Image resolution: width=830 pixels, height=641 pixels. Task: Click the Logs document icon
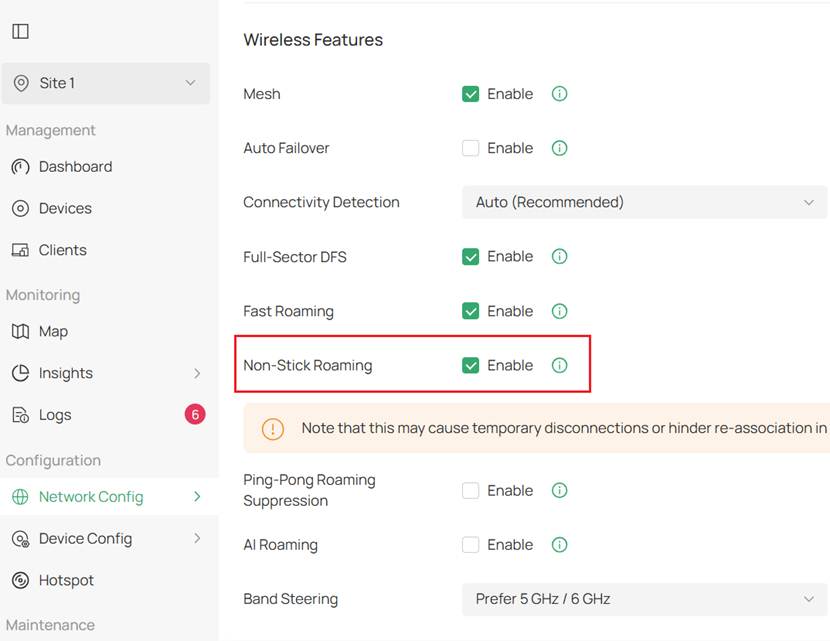click(20, 415)
